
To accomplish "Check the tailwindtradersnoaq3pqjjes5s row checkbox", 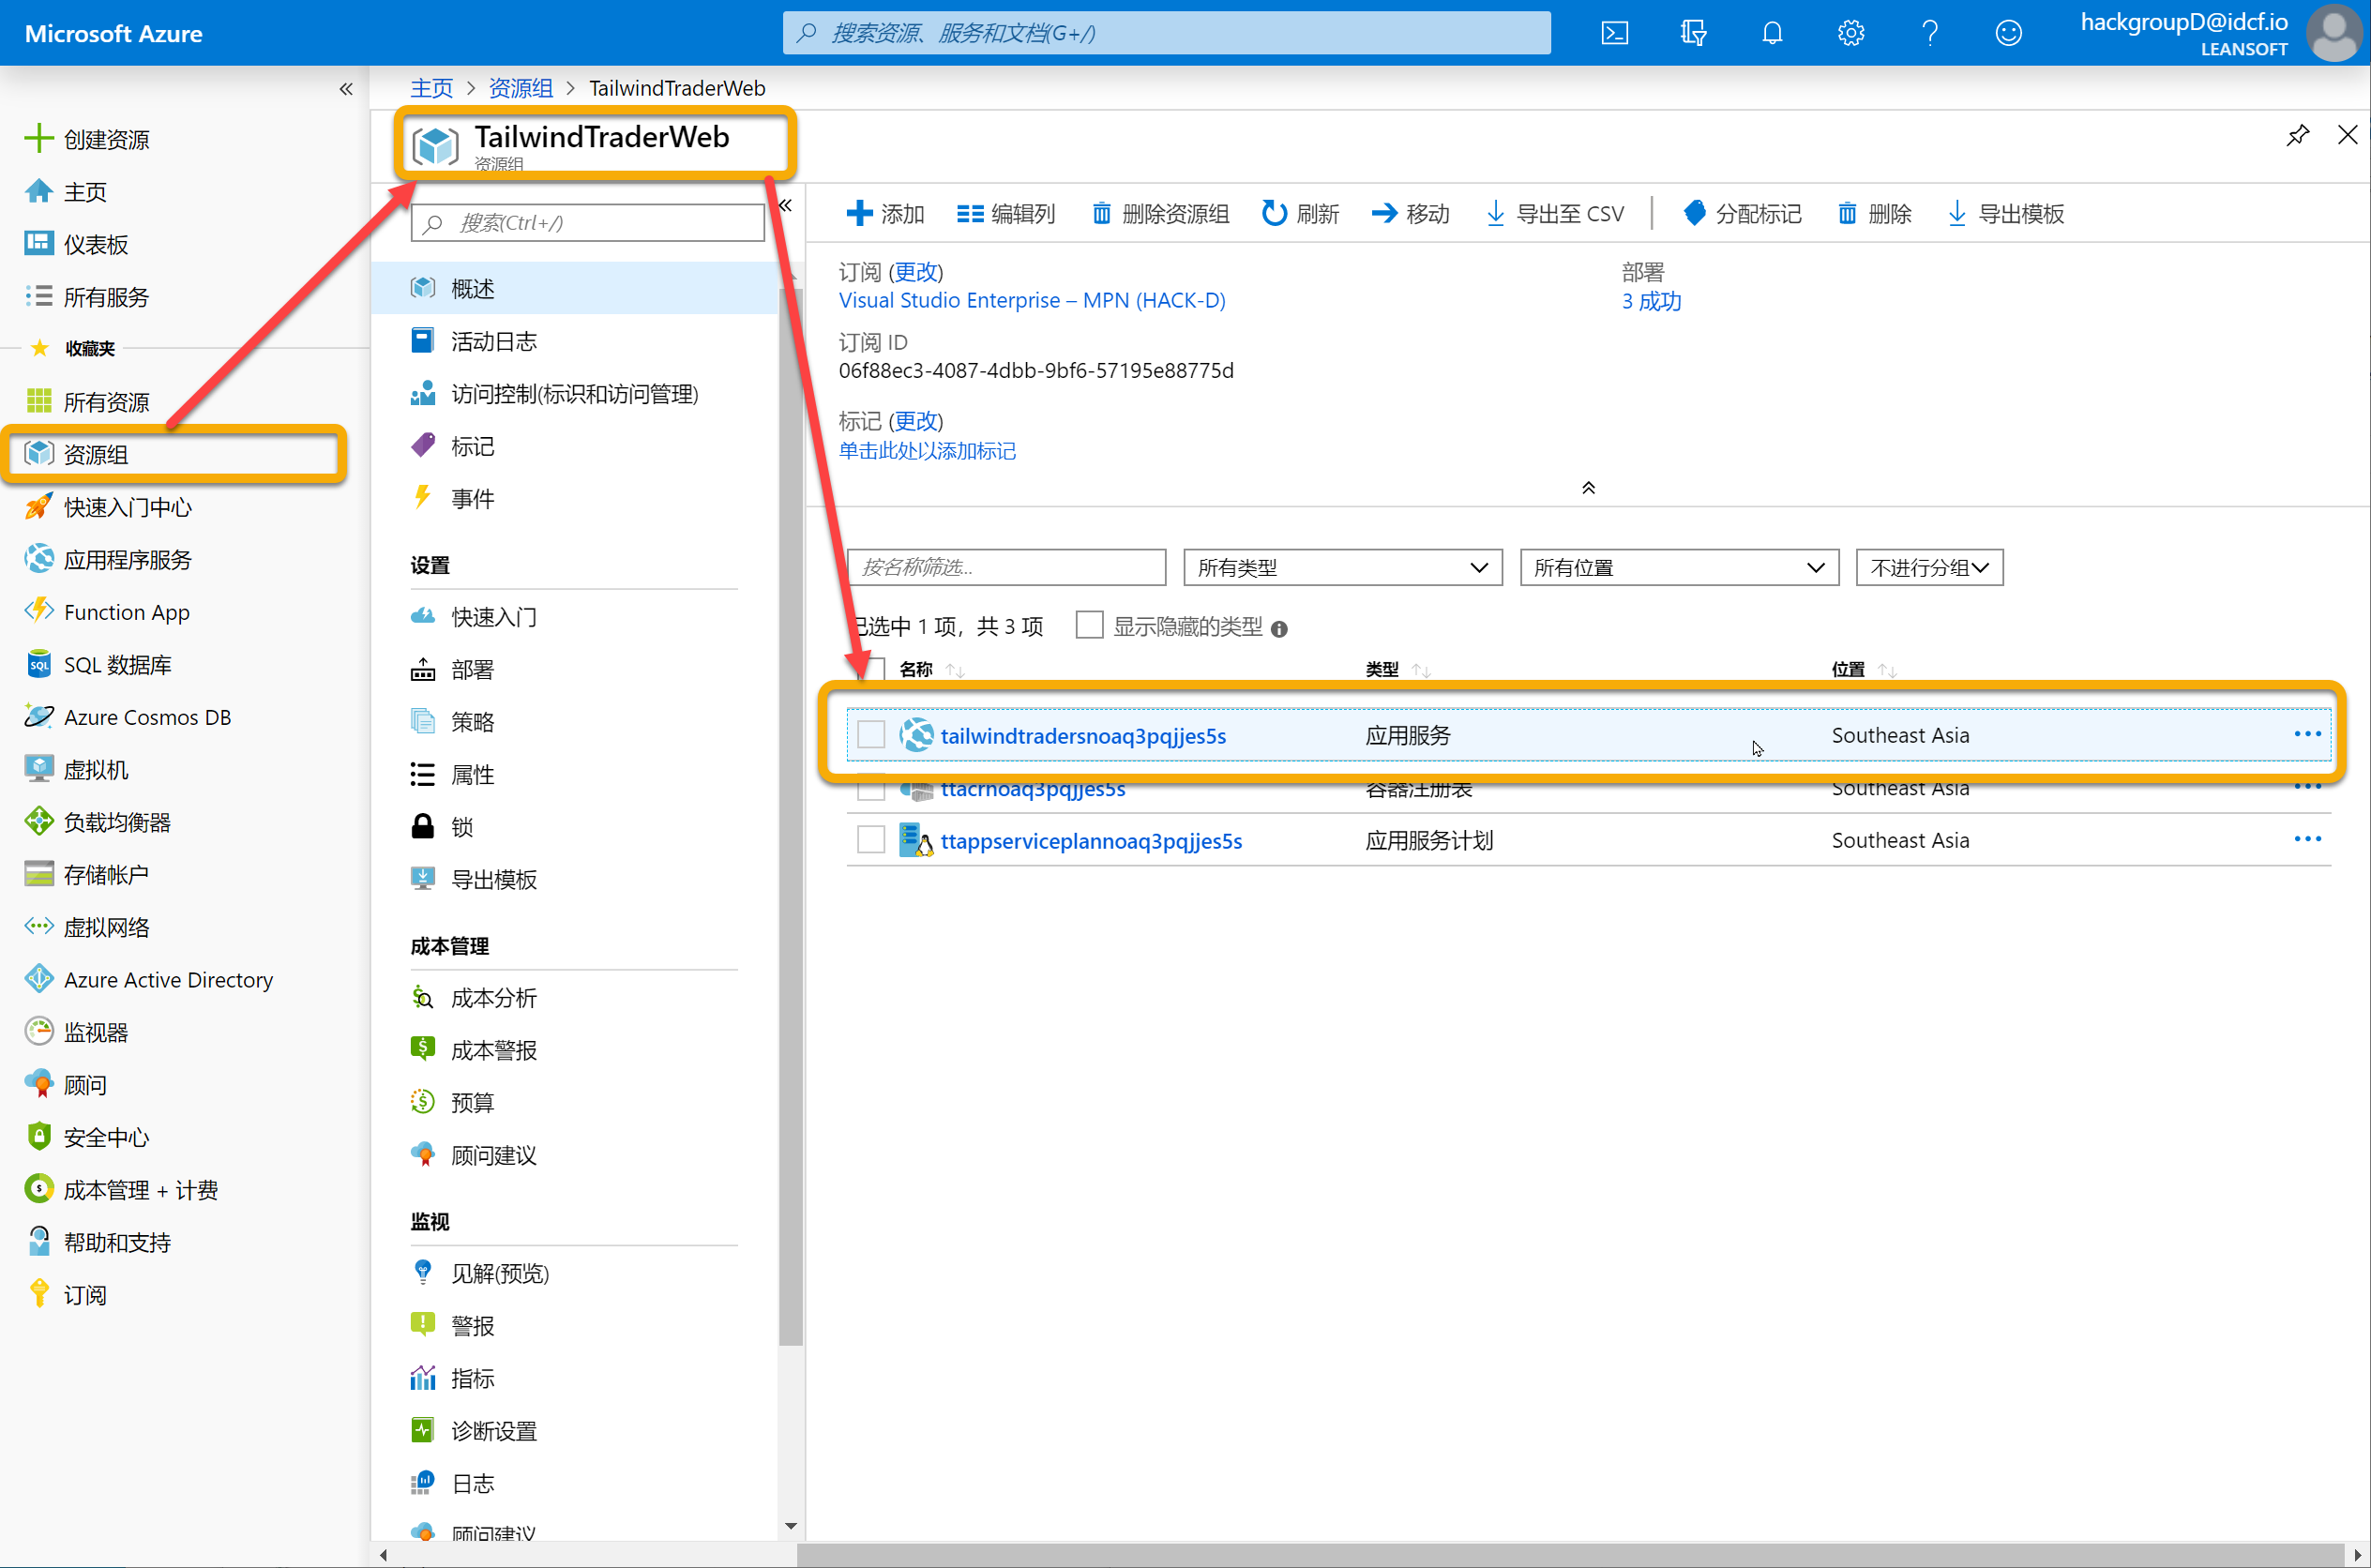I will [871, 734].
